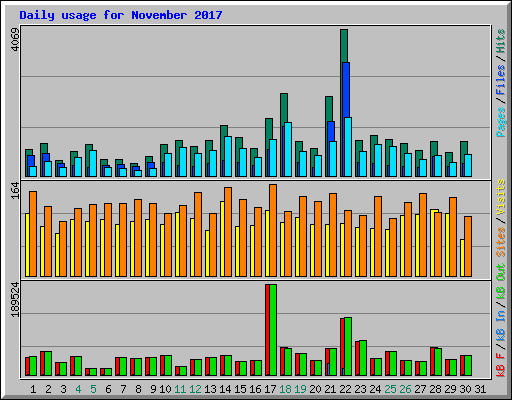Click the green kB Out bar for day 23
The width and height of the screenshot is (512, 400).
click(363, 358)
